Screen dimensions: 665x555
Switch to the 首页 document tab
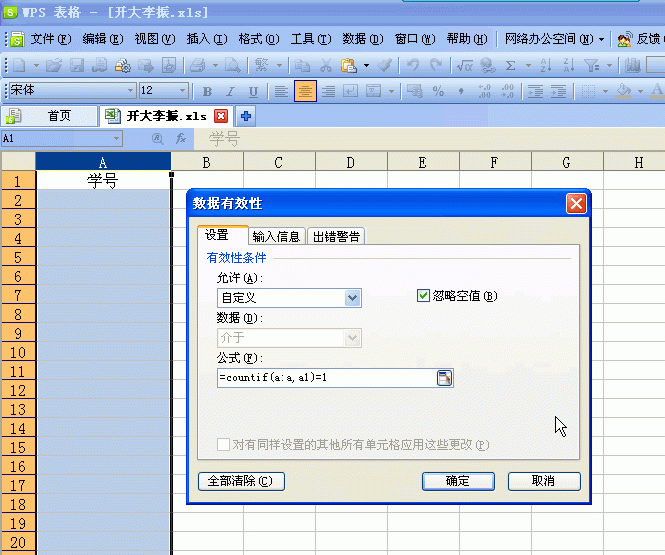click(50, 116)
